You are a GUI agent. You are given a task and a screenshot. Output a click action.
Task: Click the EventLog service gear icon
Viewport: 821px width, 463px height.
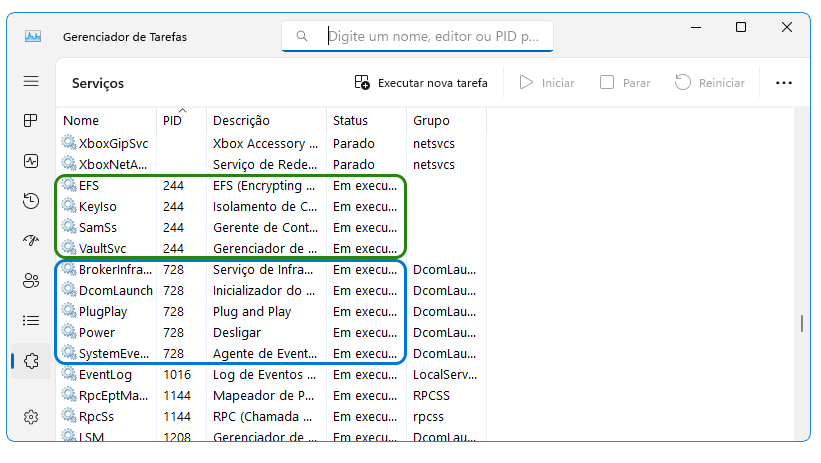[69, 373]
